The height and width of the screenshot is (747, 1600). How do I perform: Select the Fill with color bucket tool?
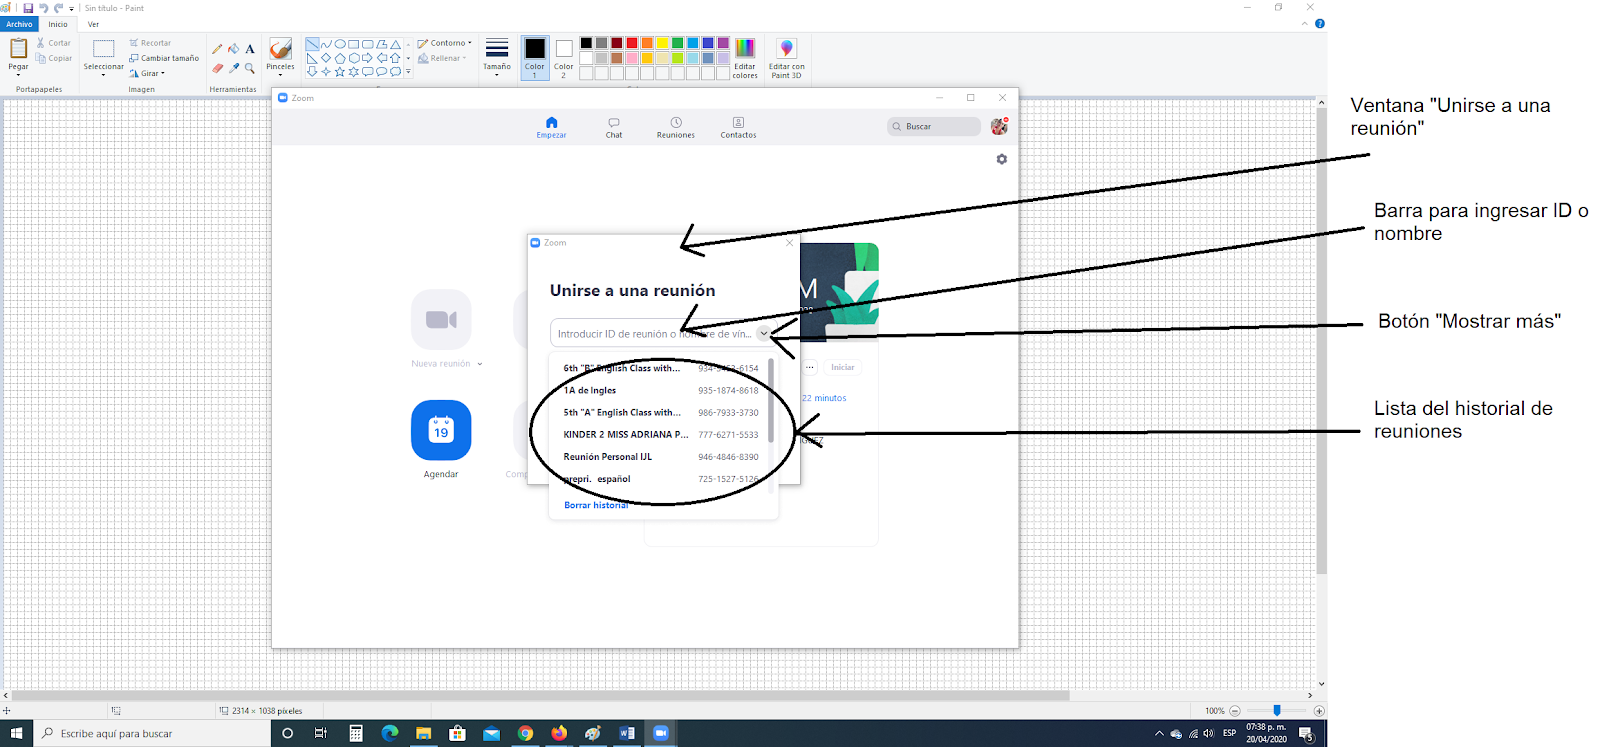click(x=234, y=49)
